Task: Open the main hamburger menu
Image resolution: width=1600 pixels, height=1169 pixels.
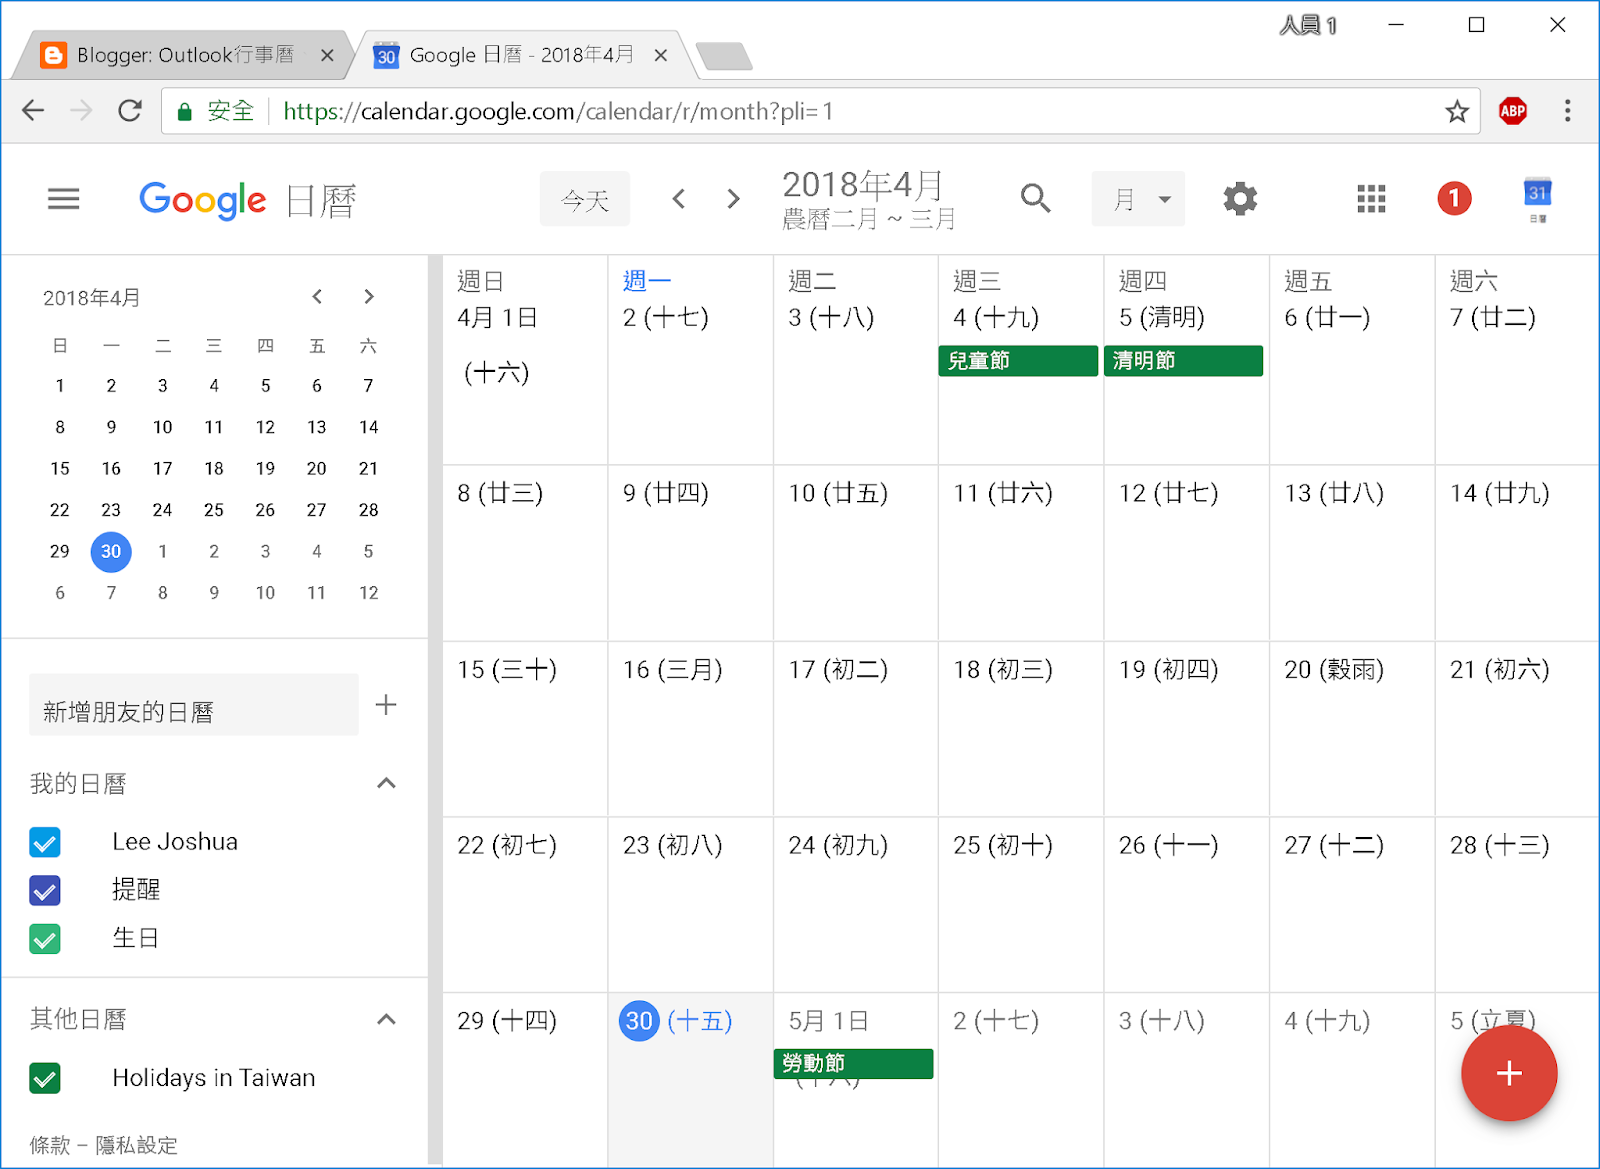Action: click(63, 199)
